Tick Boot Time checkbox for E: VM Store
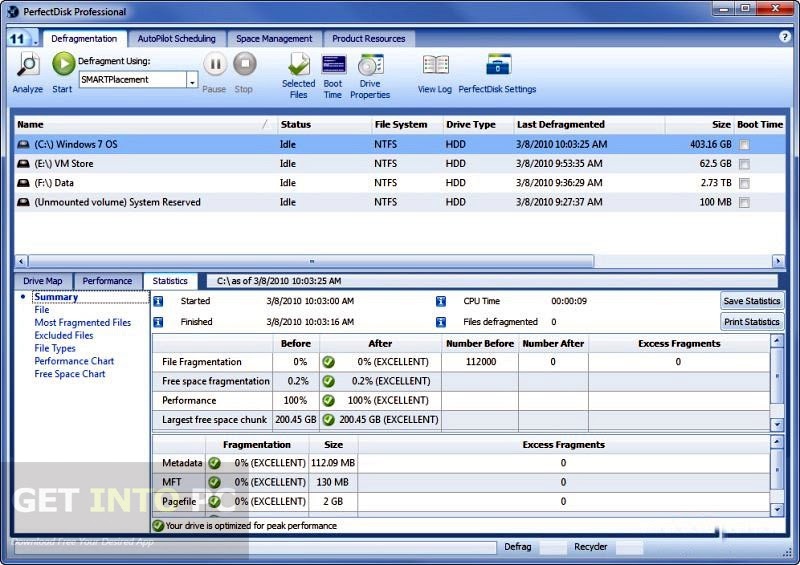The image size is (800, 565). (743, 164)
